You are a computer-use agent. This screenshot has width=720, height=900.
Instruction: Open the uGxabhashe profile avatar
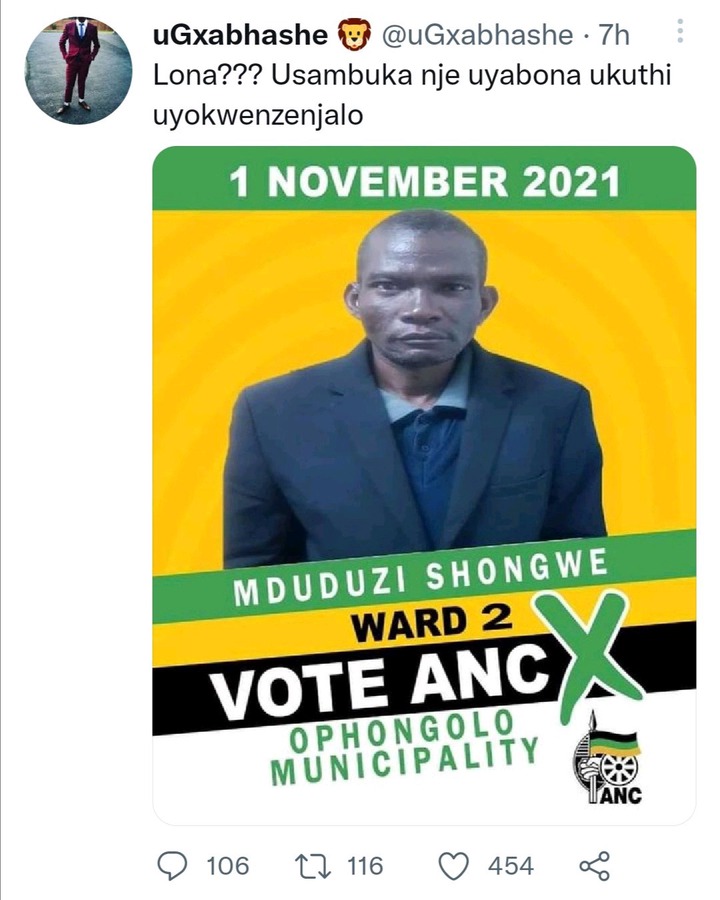[x=79, y=70]
